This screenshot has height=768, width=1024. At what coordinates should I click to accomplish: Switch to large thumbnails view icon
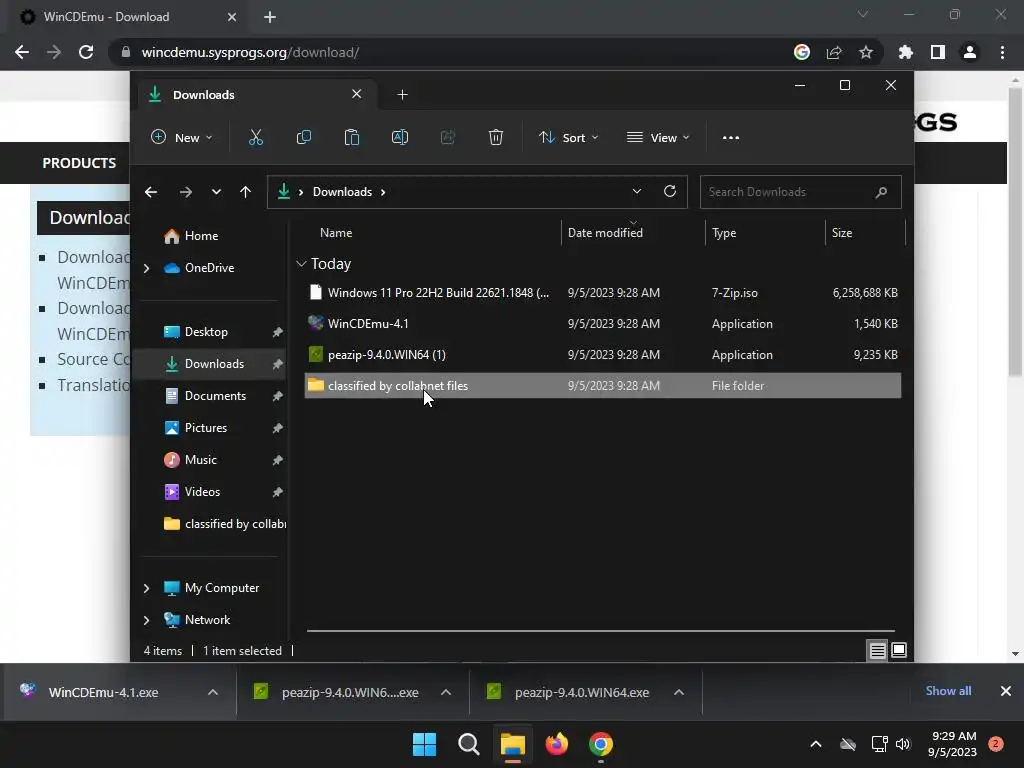coord(899,650)
